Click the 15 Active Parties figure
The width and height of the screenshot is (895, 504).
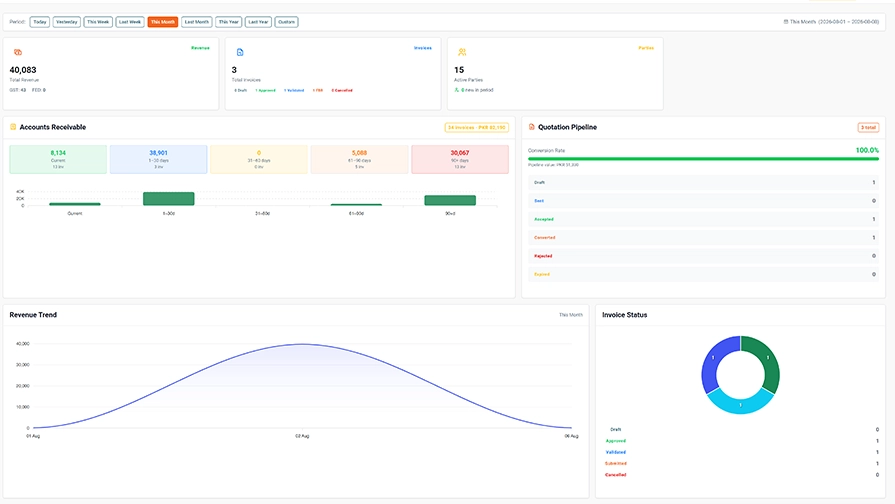pos(459,70)
